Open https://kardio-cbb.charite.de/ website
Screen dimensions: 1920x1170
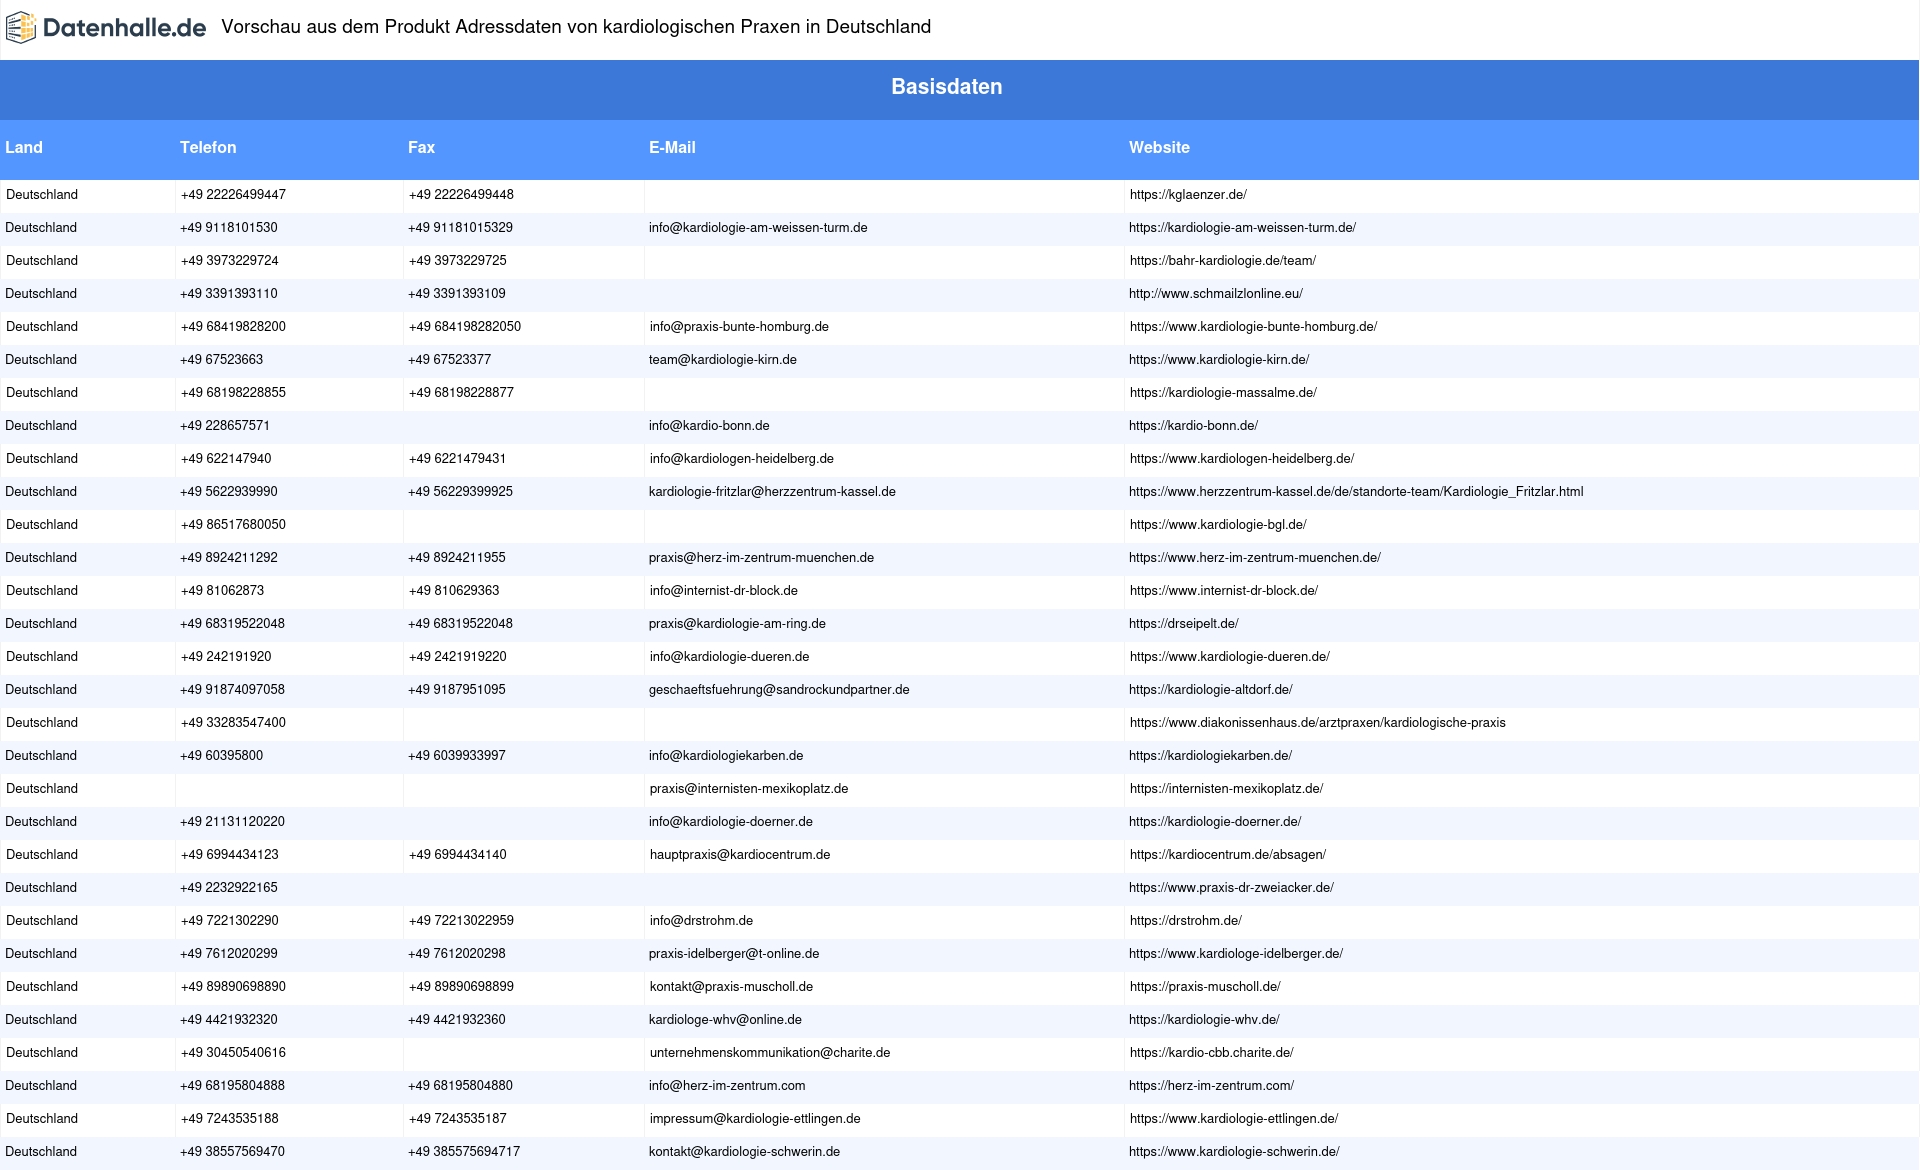coord(1212,1053)
